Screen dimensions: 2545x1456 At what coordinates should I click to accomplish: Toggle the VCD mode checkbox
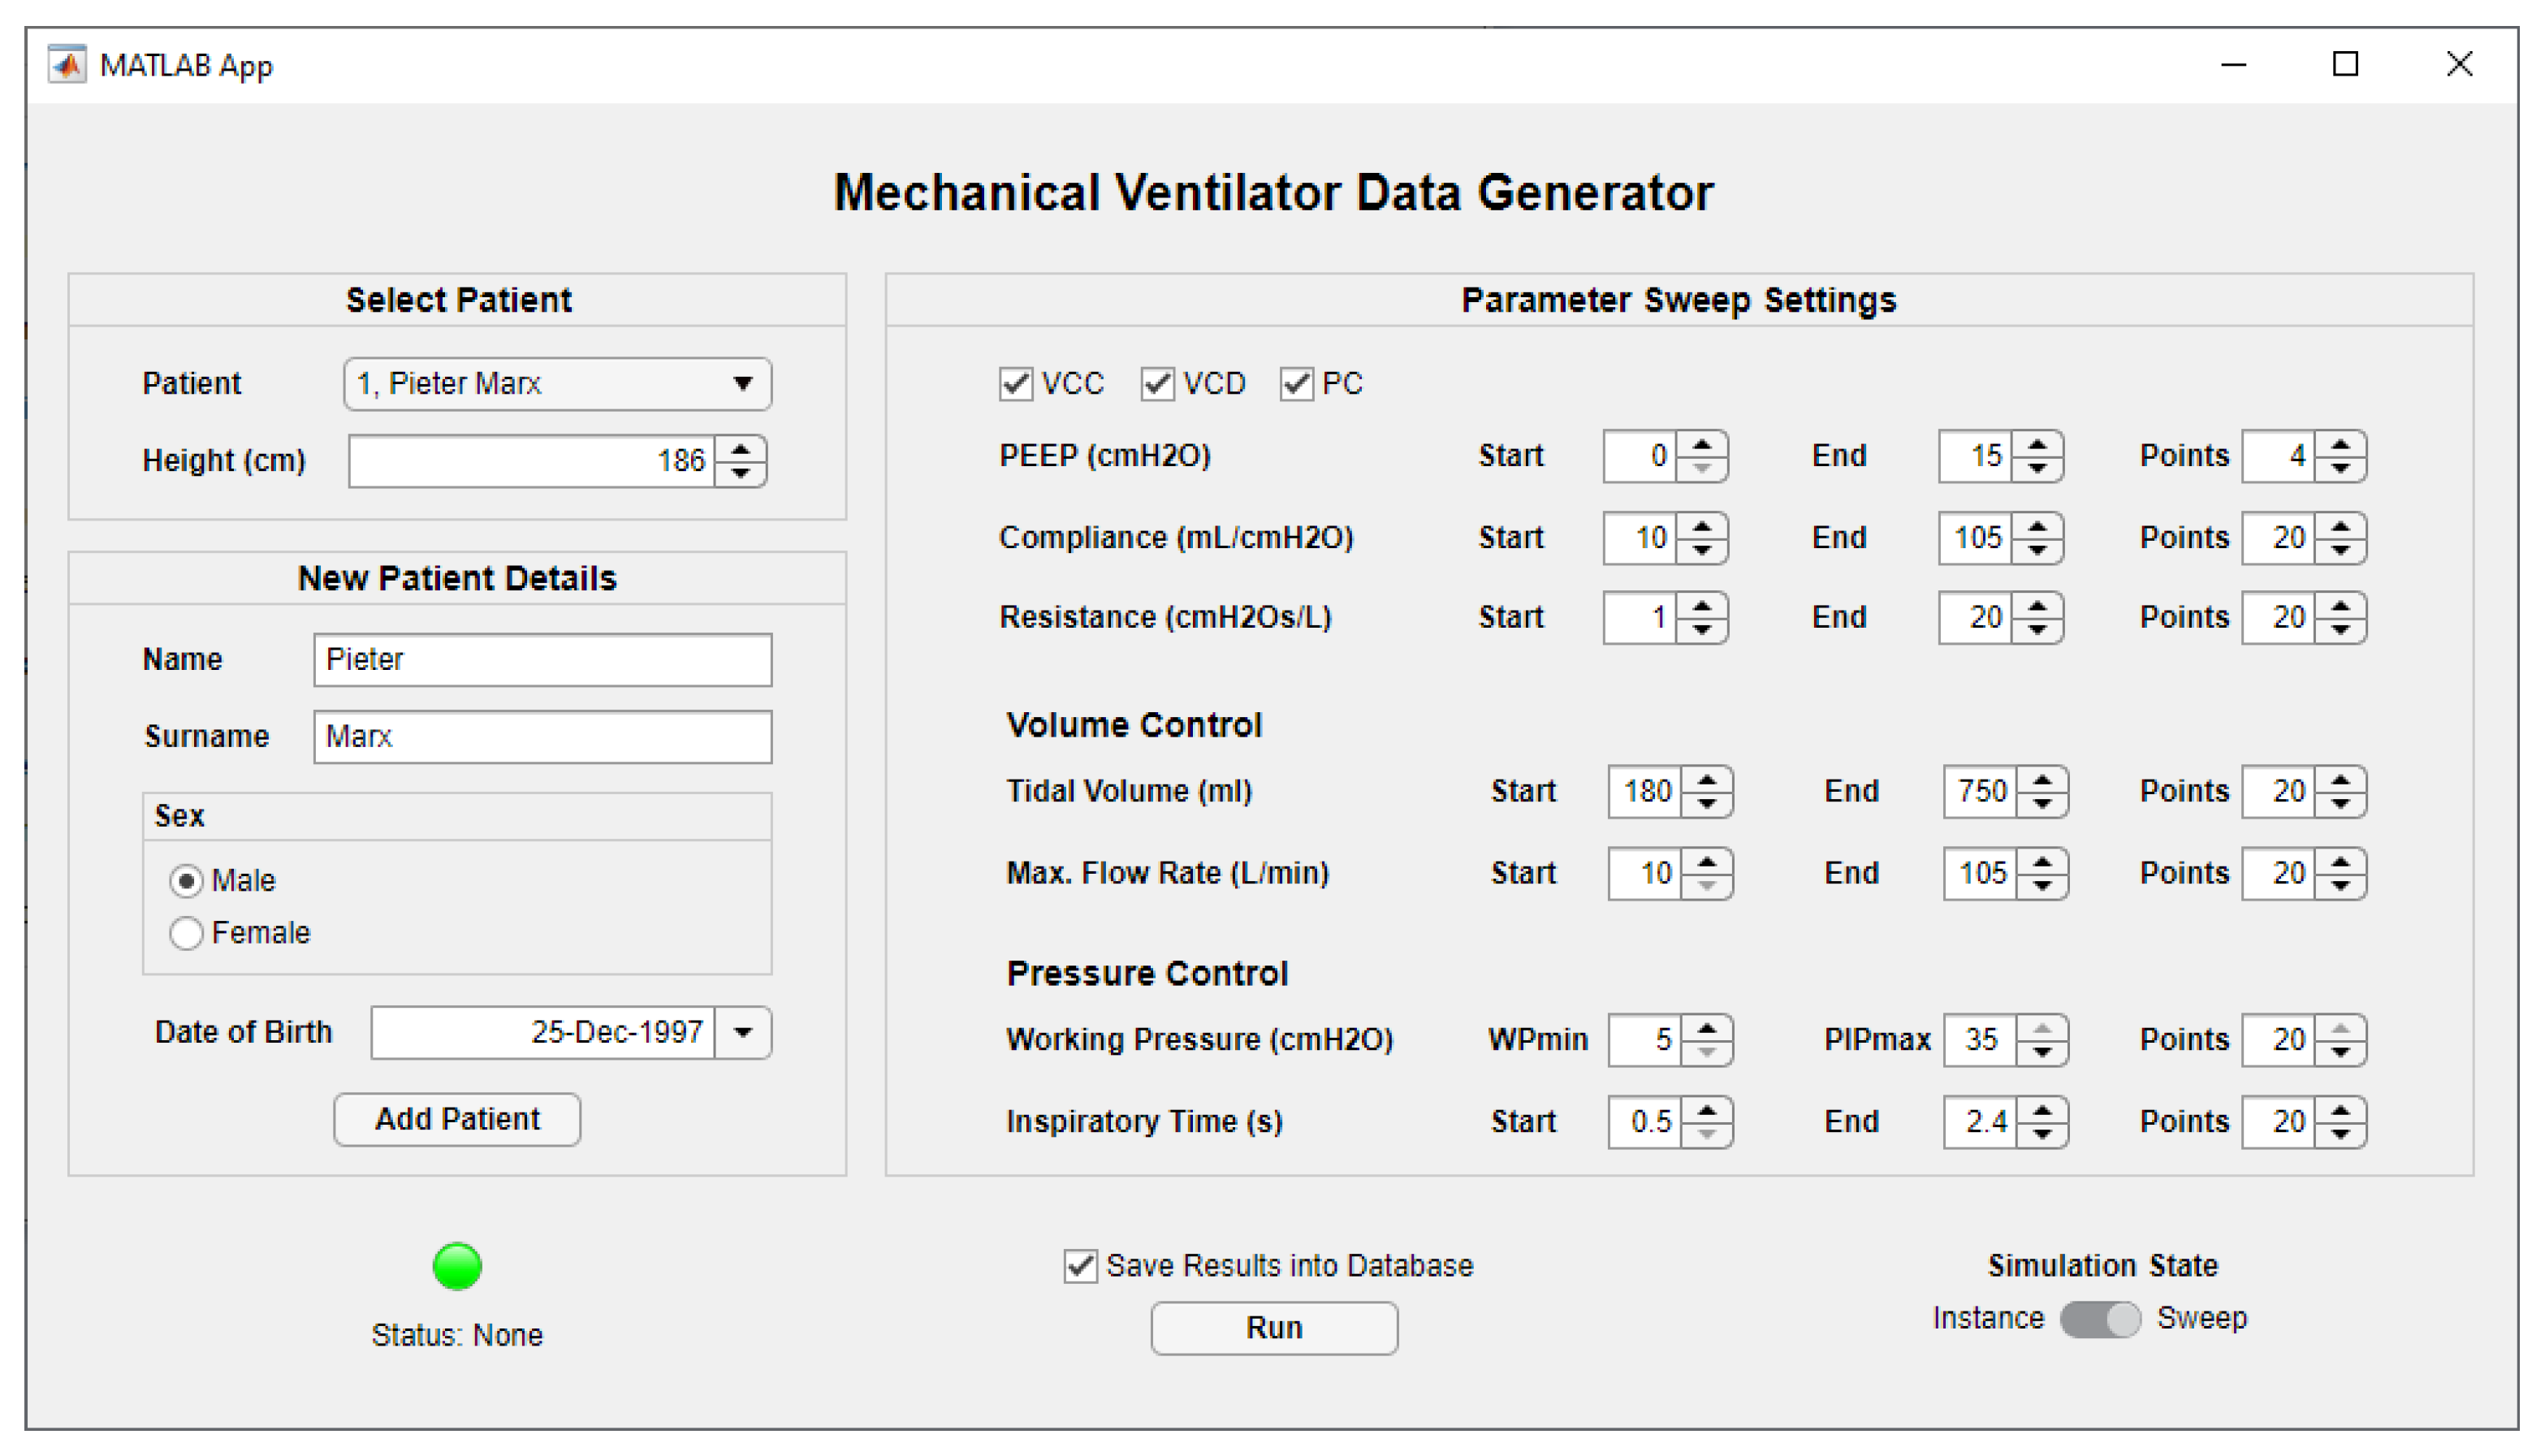pos(1157,384)
